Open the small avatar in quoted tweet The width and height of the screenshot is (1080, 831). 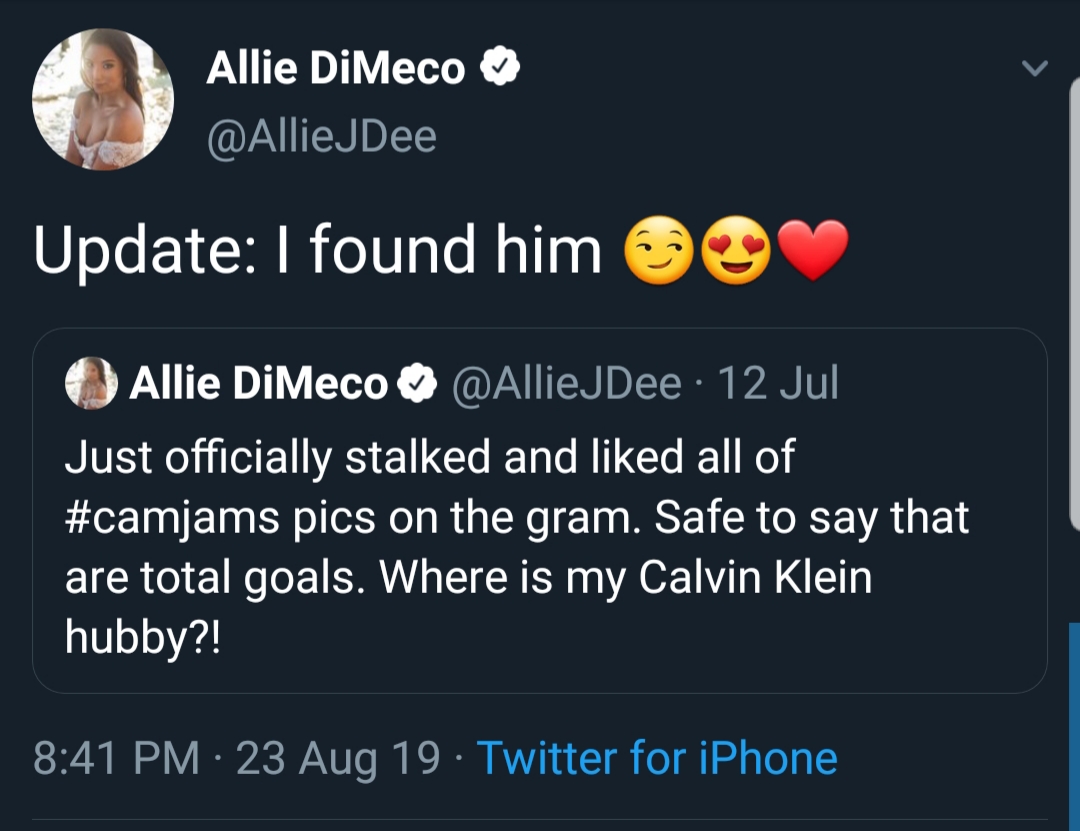pyautogui.click(x=91, y=382)
